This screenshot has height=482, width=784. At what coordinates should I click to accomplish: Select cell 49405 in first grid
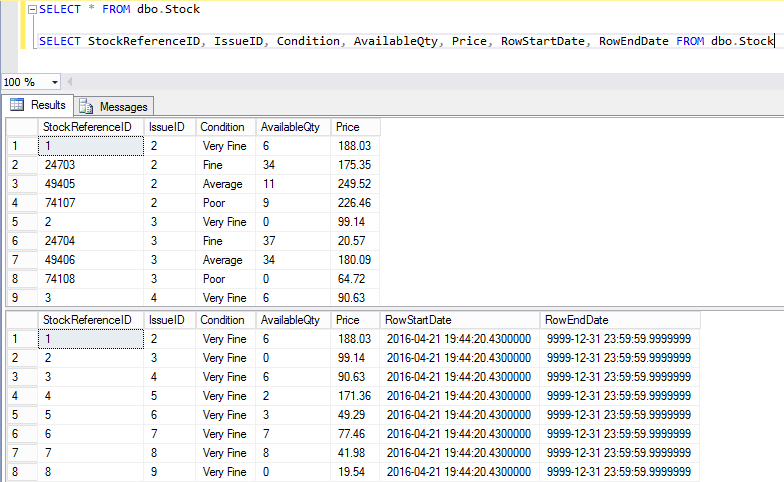click(x=91, y=184)
